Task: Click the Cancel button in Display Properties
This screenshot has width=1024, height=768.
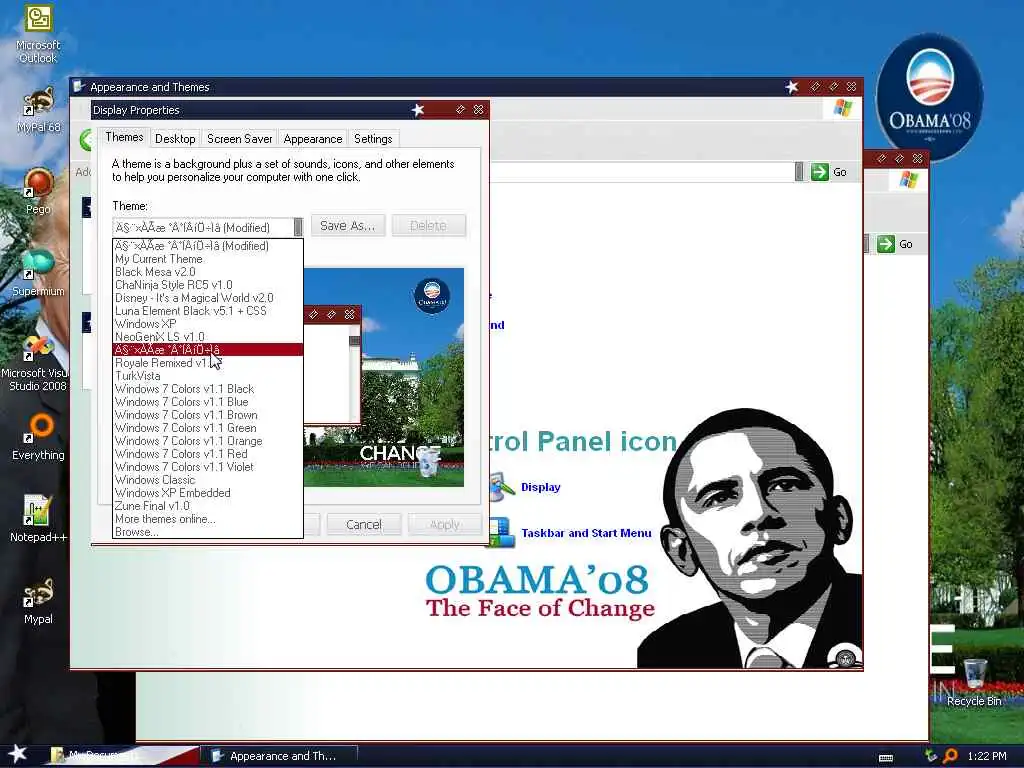Action: 364,524
